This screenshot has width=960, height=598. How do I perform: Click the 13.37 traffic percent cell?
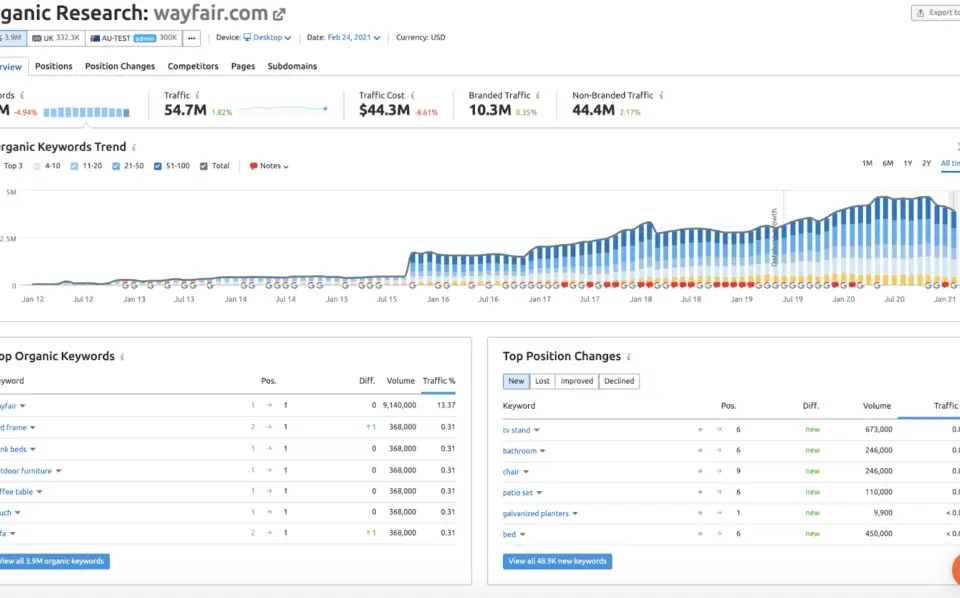pyautogui.click(x=446, y=405)
